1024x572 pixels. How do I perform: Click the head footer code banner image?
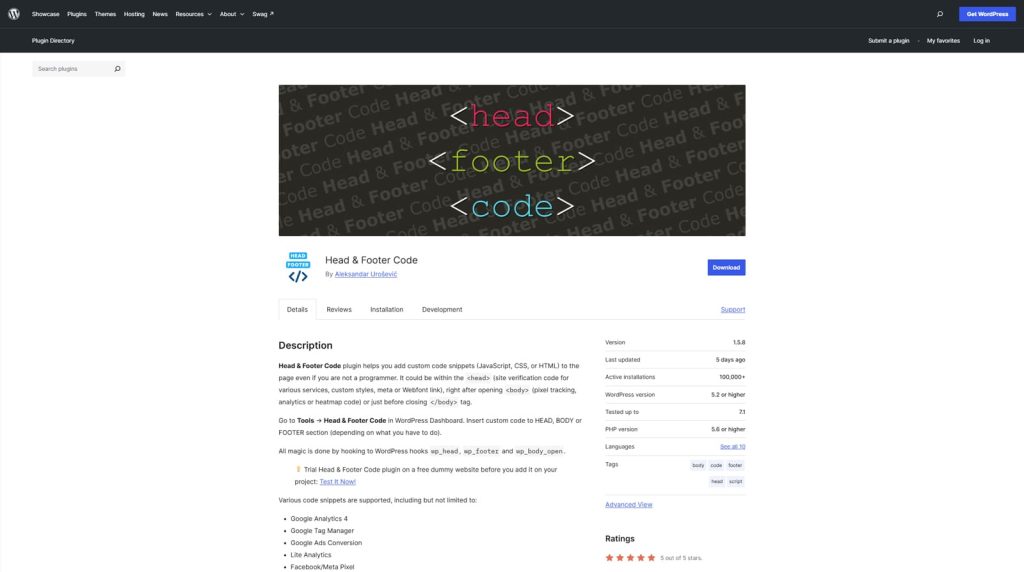pyautogui.click(x=512, y=160)
